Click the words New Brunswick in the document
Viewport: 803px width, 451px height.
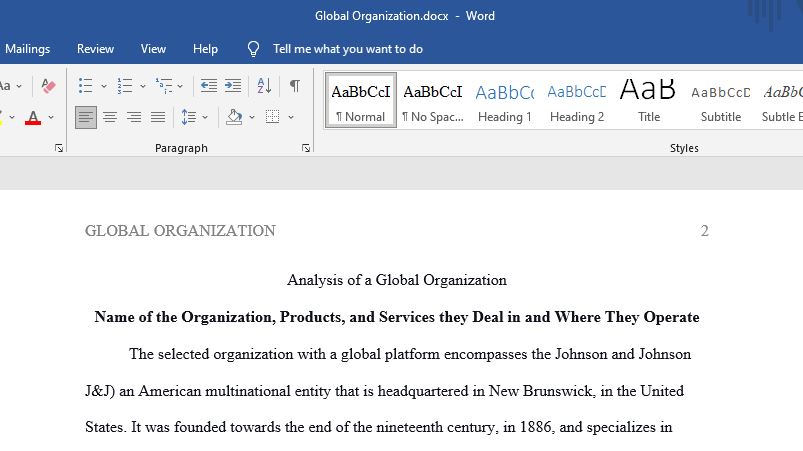coord(541,391)
